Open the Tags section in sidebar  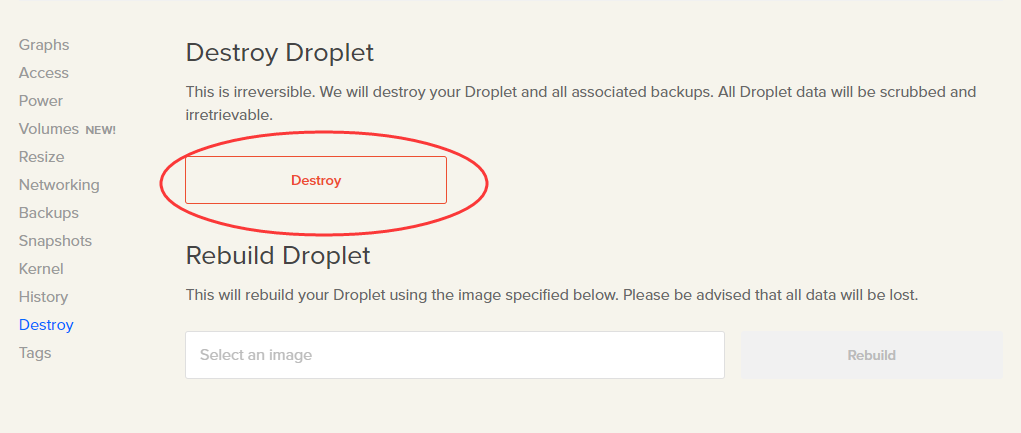[35, 353]
